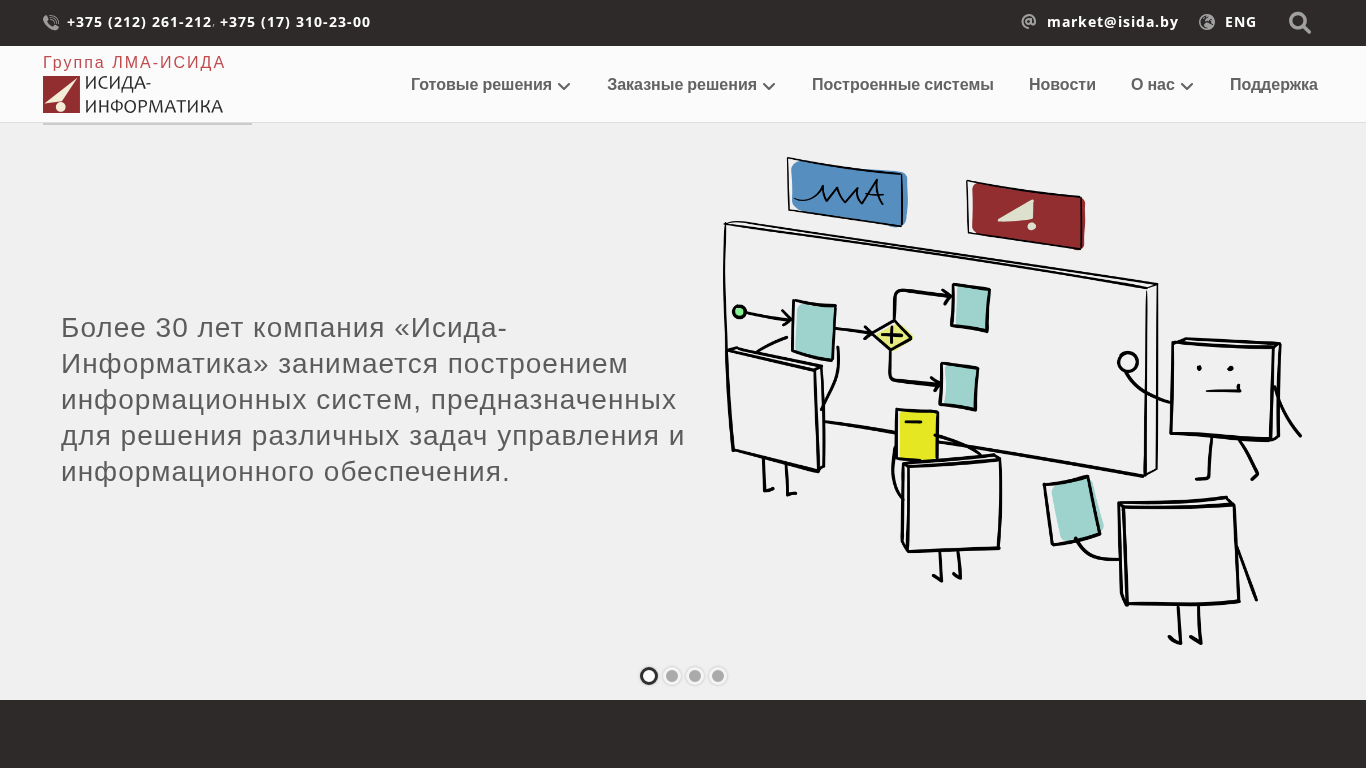Select the second slider dot

tap(672, 676)
